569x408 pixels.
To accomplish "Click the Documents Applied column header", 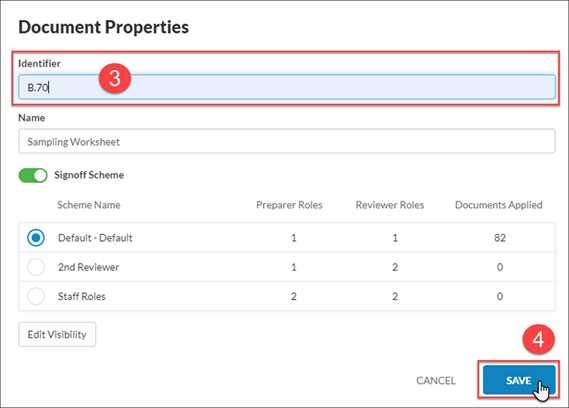I will 499,205.
